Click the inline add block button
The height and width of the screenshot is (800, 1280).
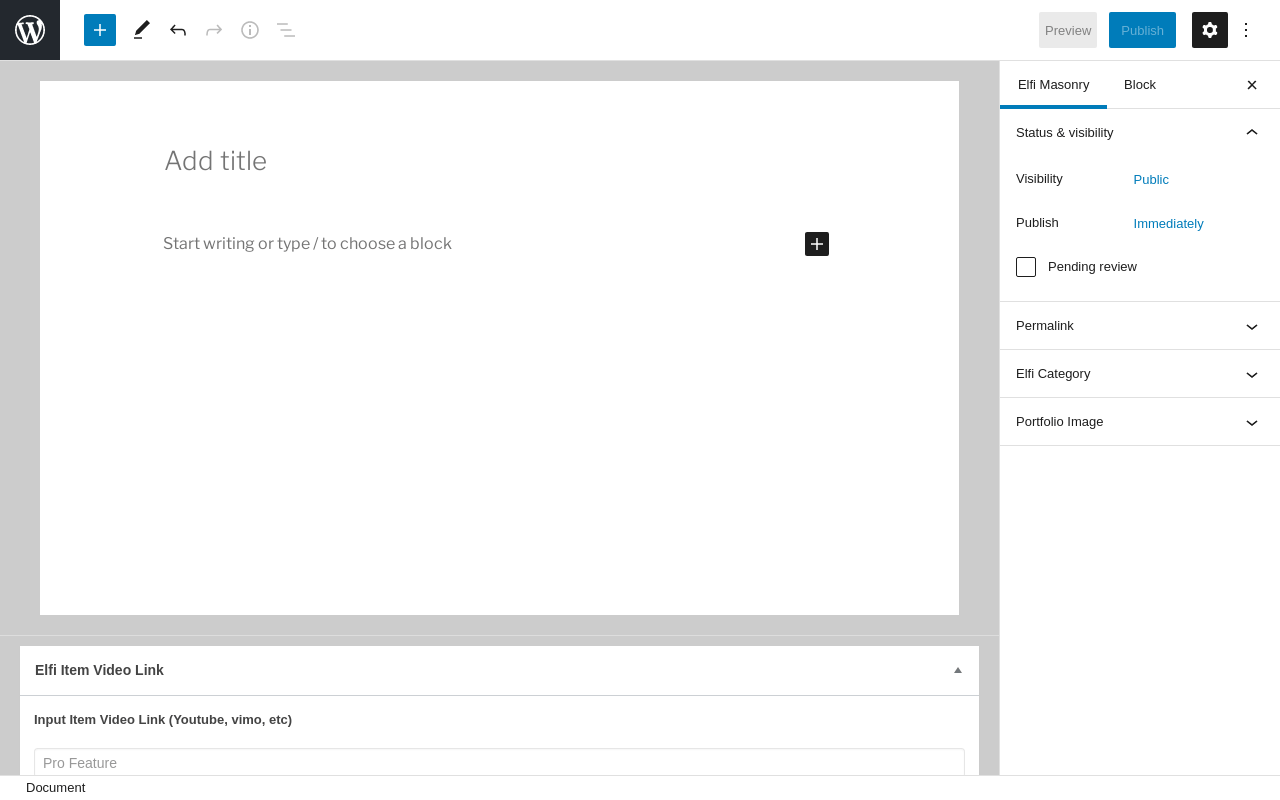(x=817, y=244)
